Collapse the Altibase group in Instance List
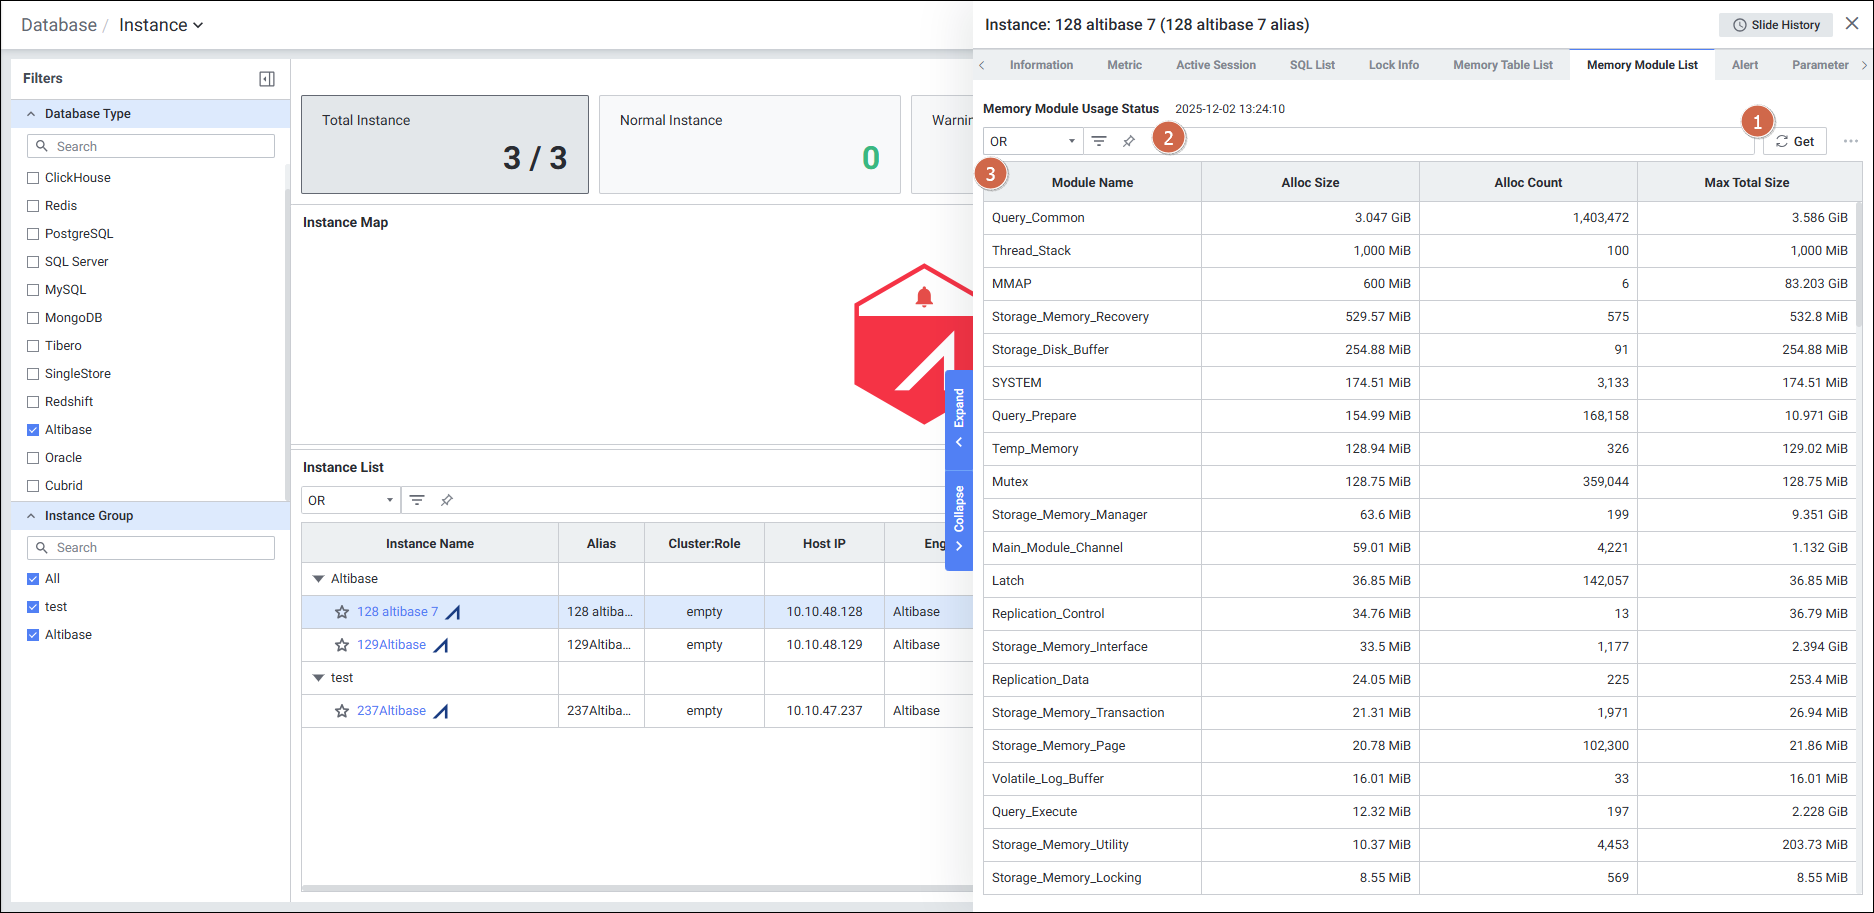This screenshot has width=1874, height=913. (319, 579)
